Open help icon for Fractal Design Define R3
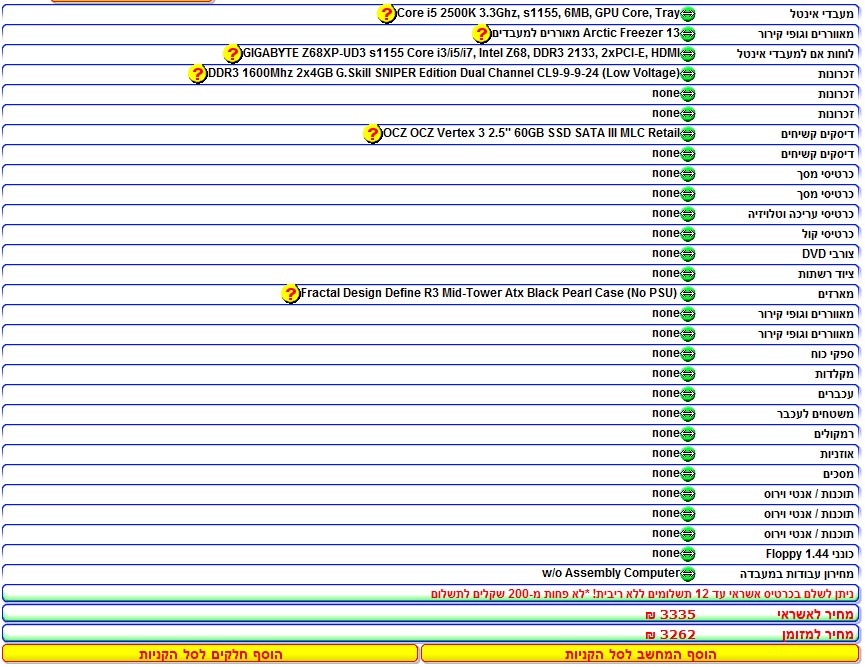Screen dimensions: 865x667 (290, 294)
